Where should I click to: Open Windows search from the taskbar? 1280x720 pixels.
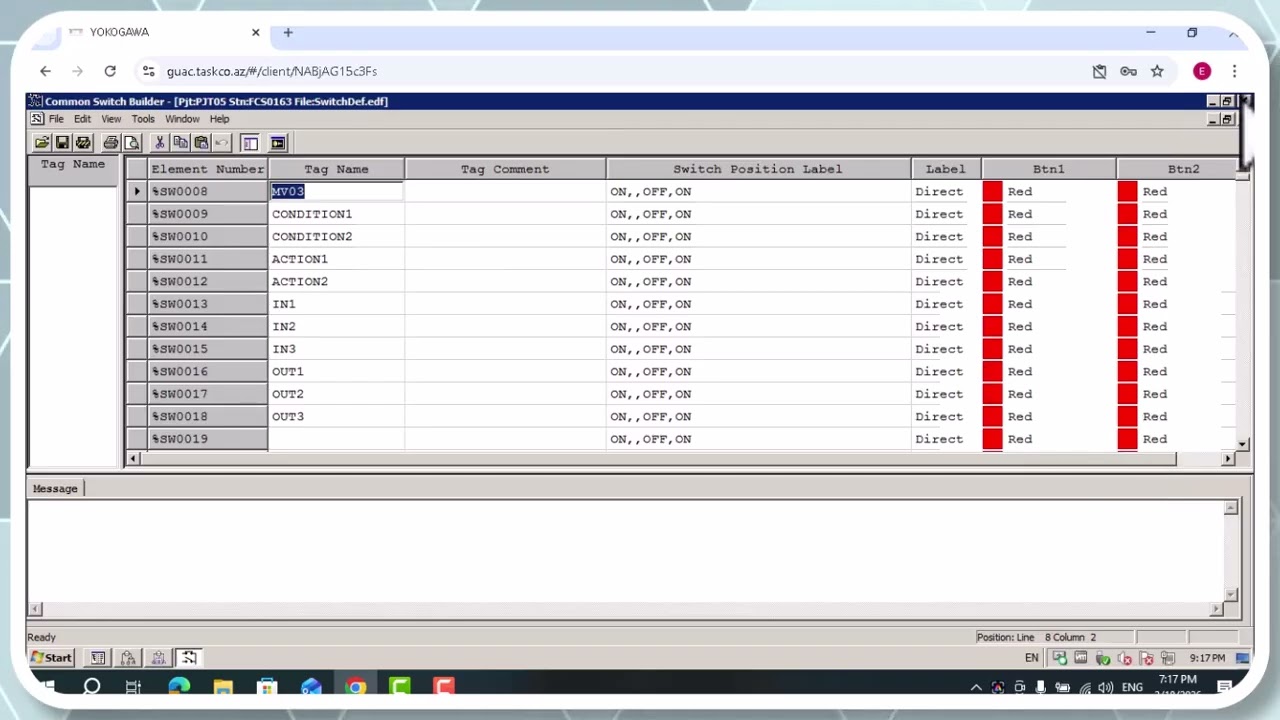click(92, 687)
